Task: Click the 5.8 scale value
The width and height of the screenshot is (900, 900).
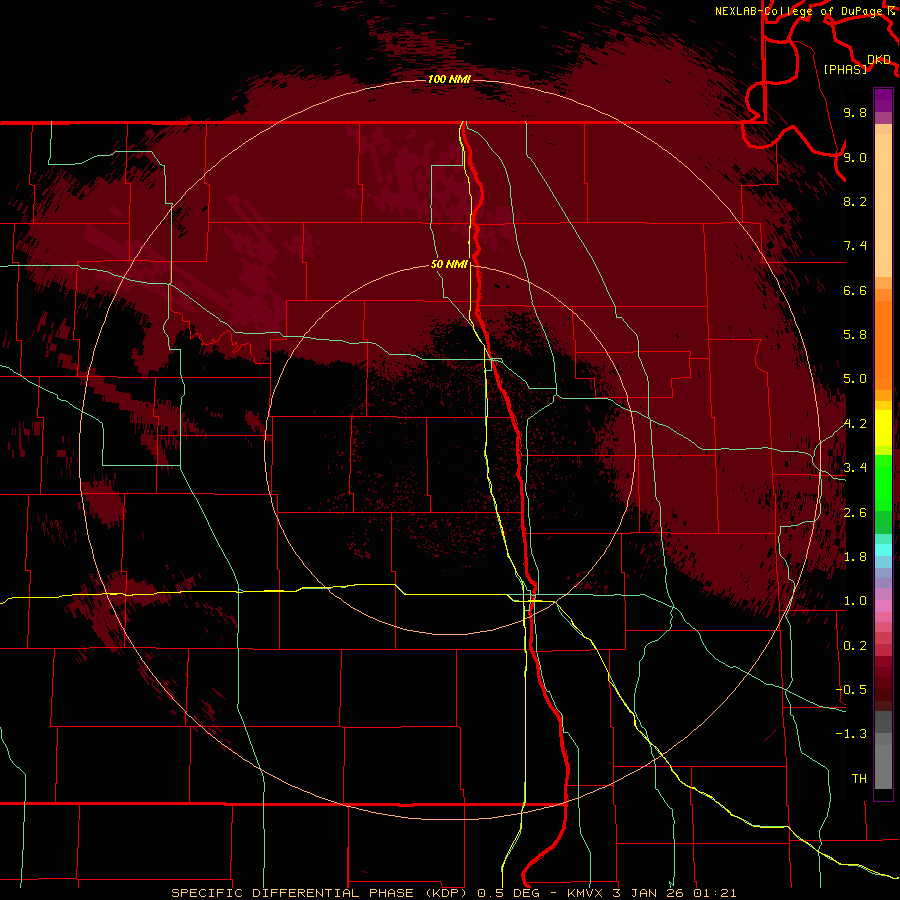Action: pos(855,335)
